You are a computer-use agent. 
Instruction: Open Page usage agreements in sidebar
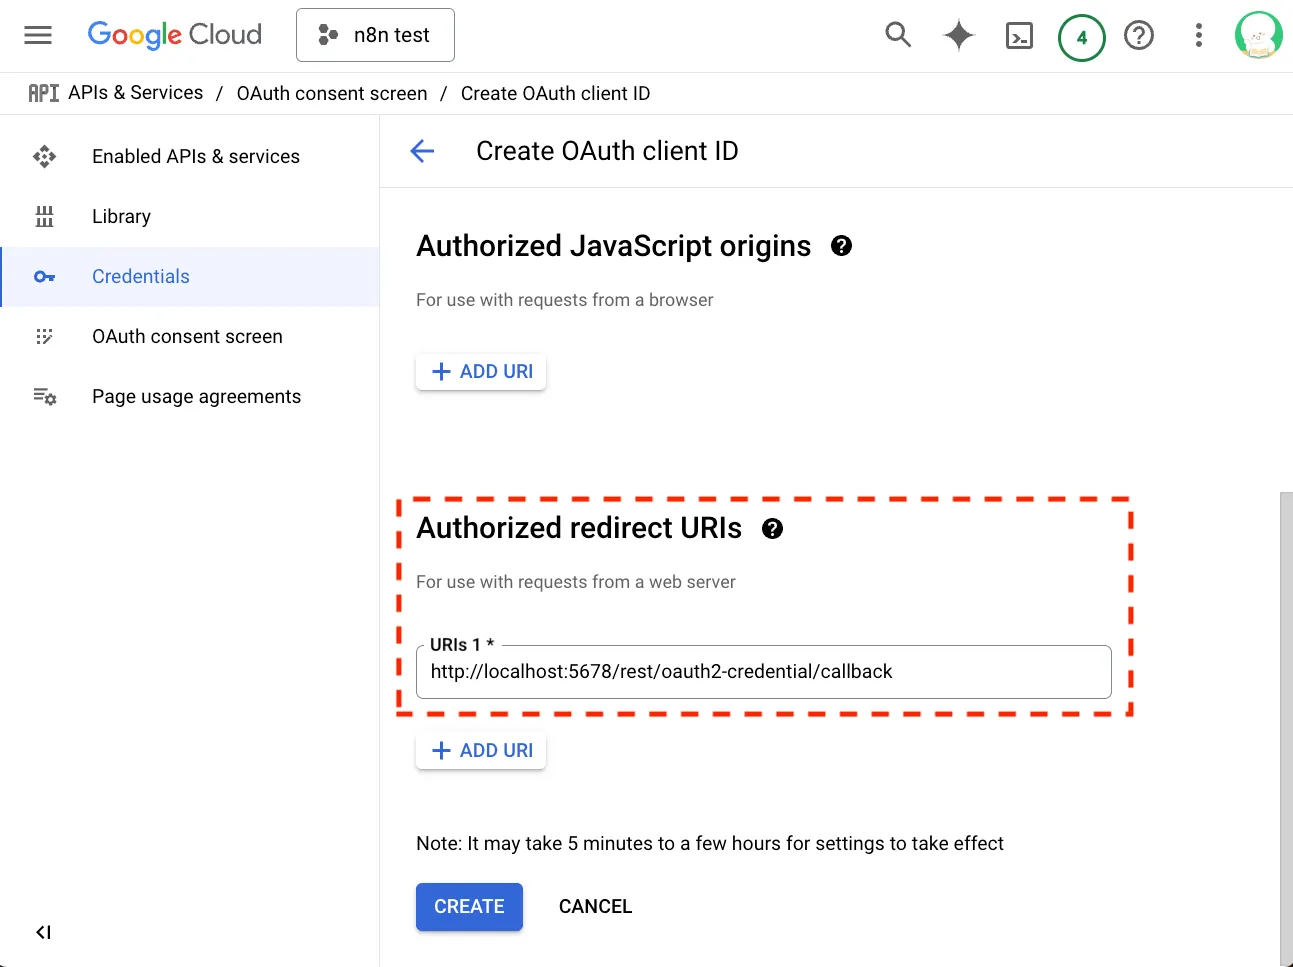(190, 396)
